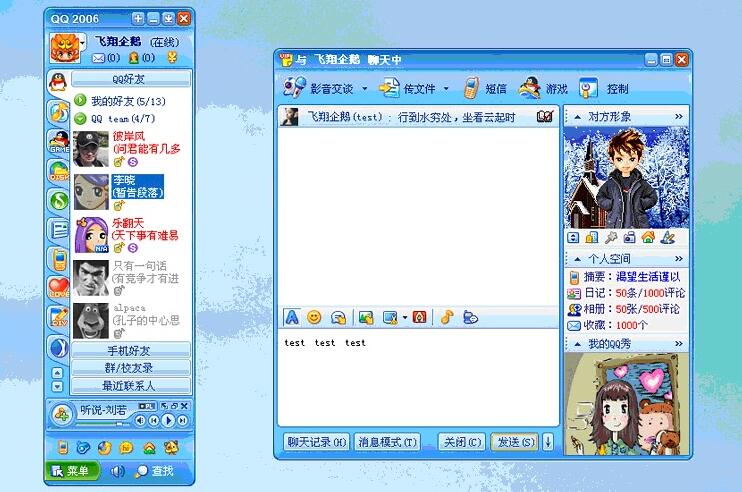Expand the 我的好友 (5/13) group
Screen dimensions: 742x492
tap(80, 100)
